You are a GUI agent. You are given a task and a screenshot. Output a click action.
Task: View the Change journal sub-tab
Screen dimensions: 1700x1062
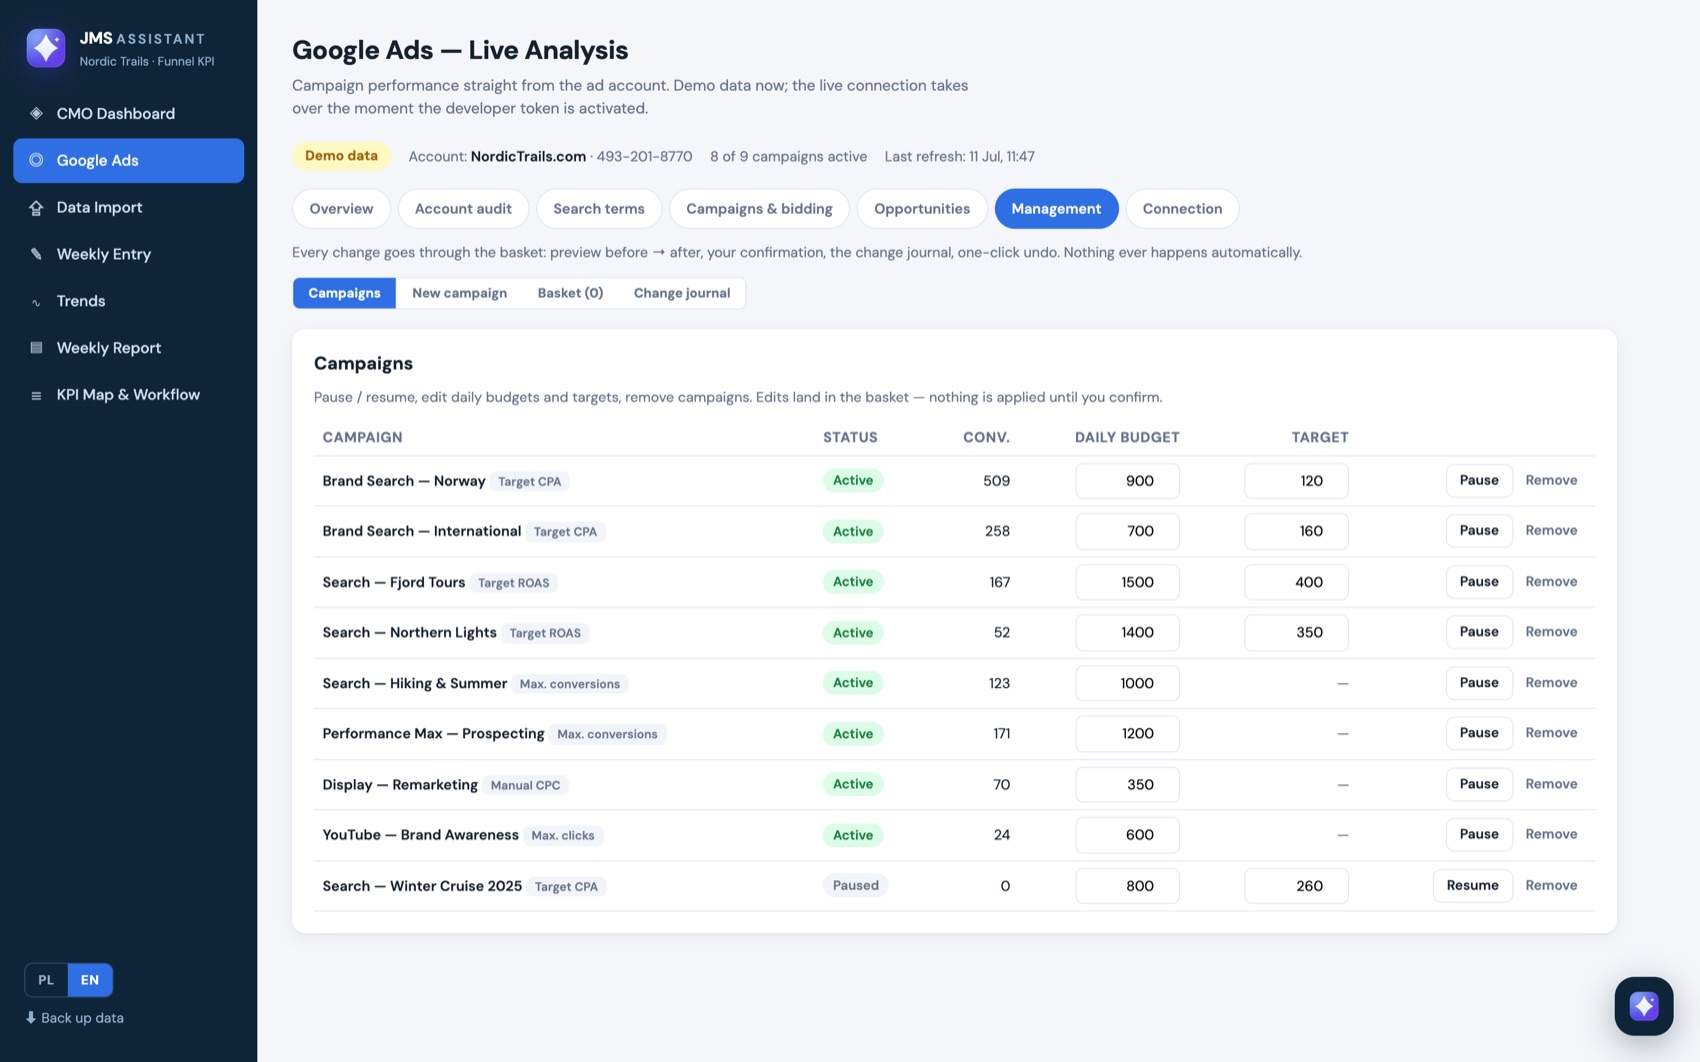click(682, 293)
